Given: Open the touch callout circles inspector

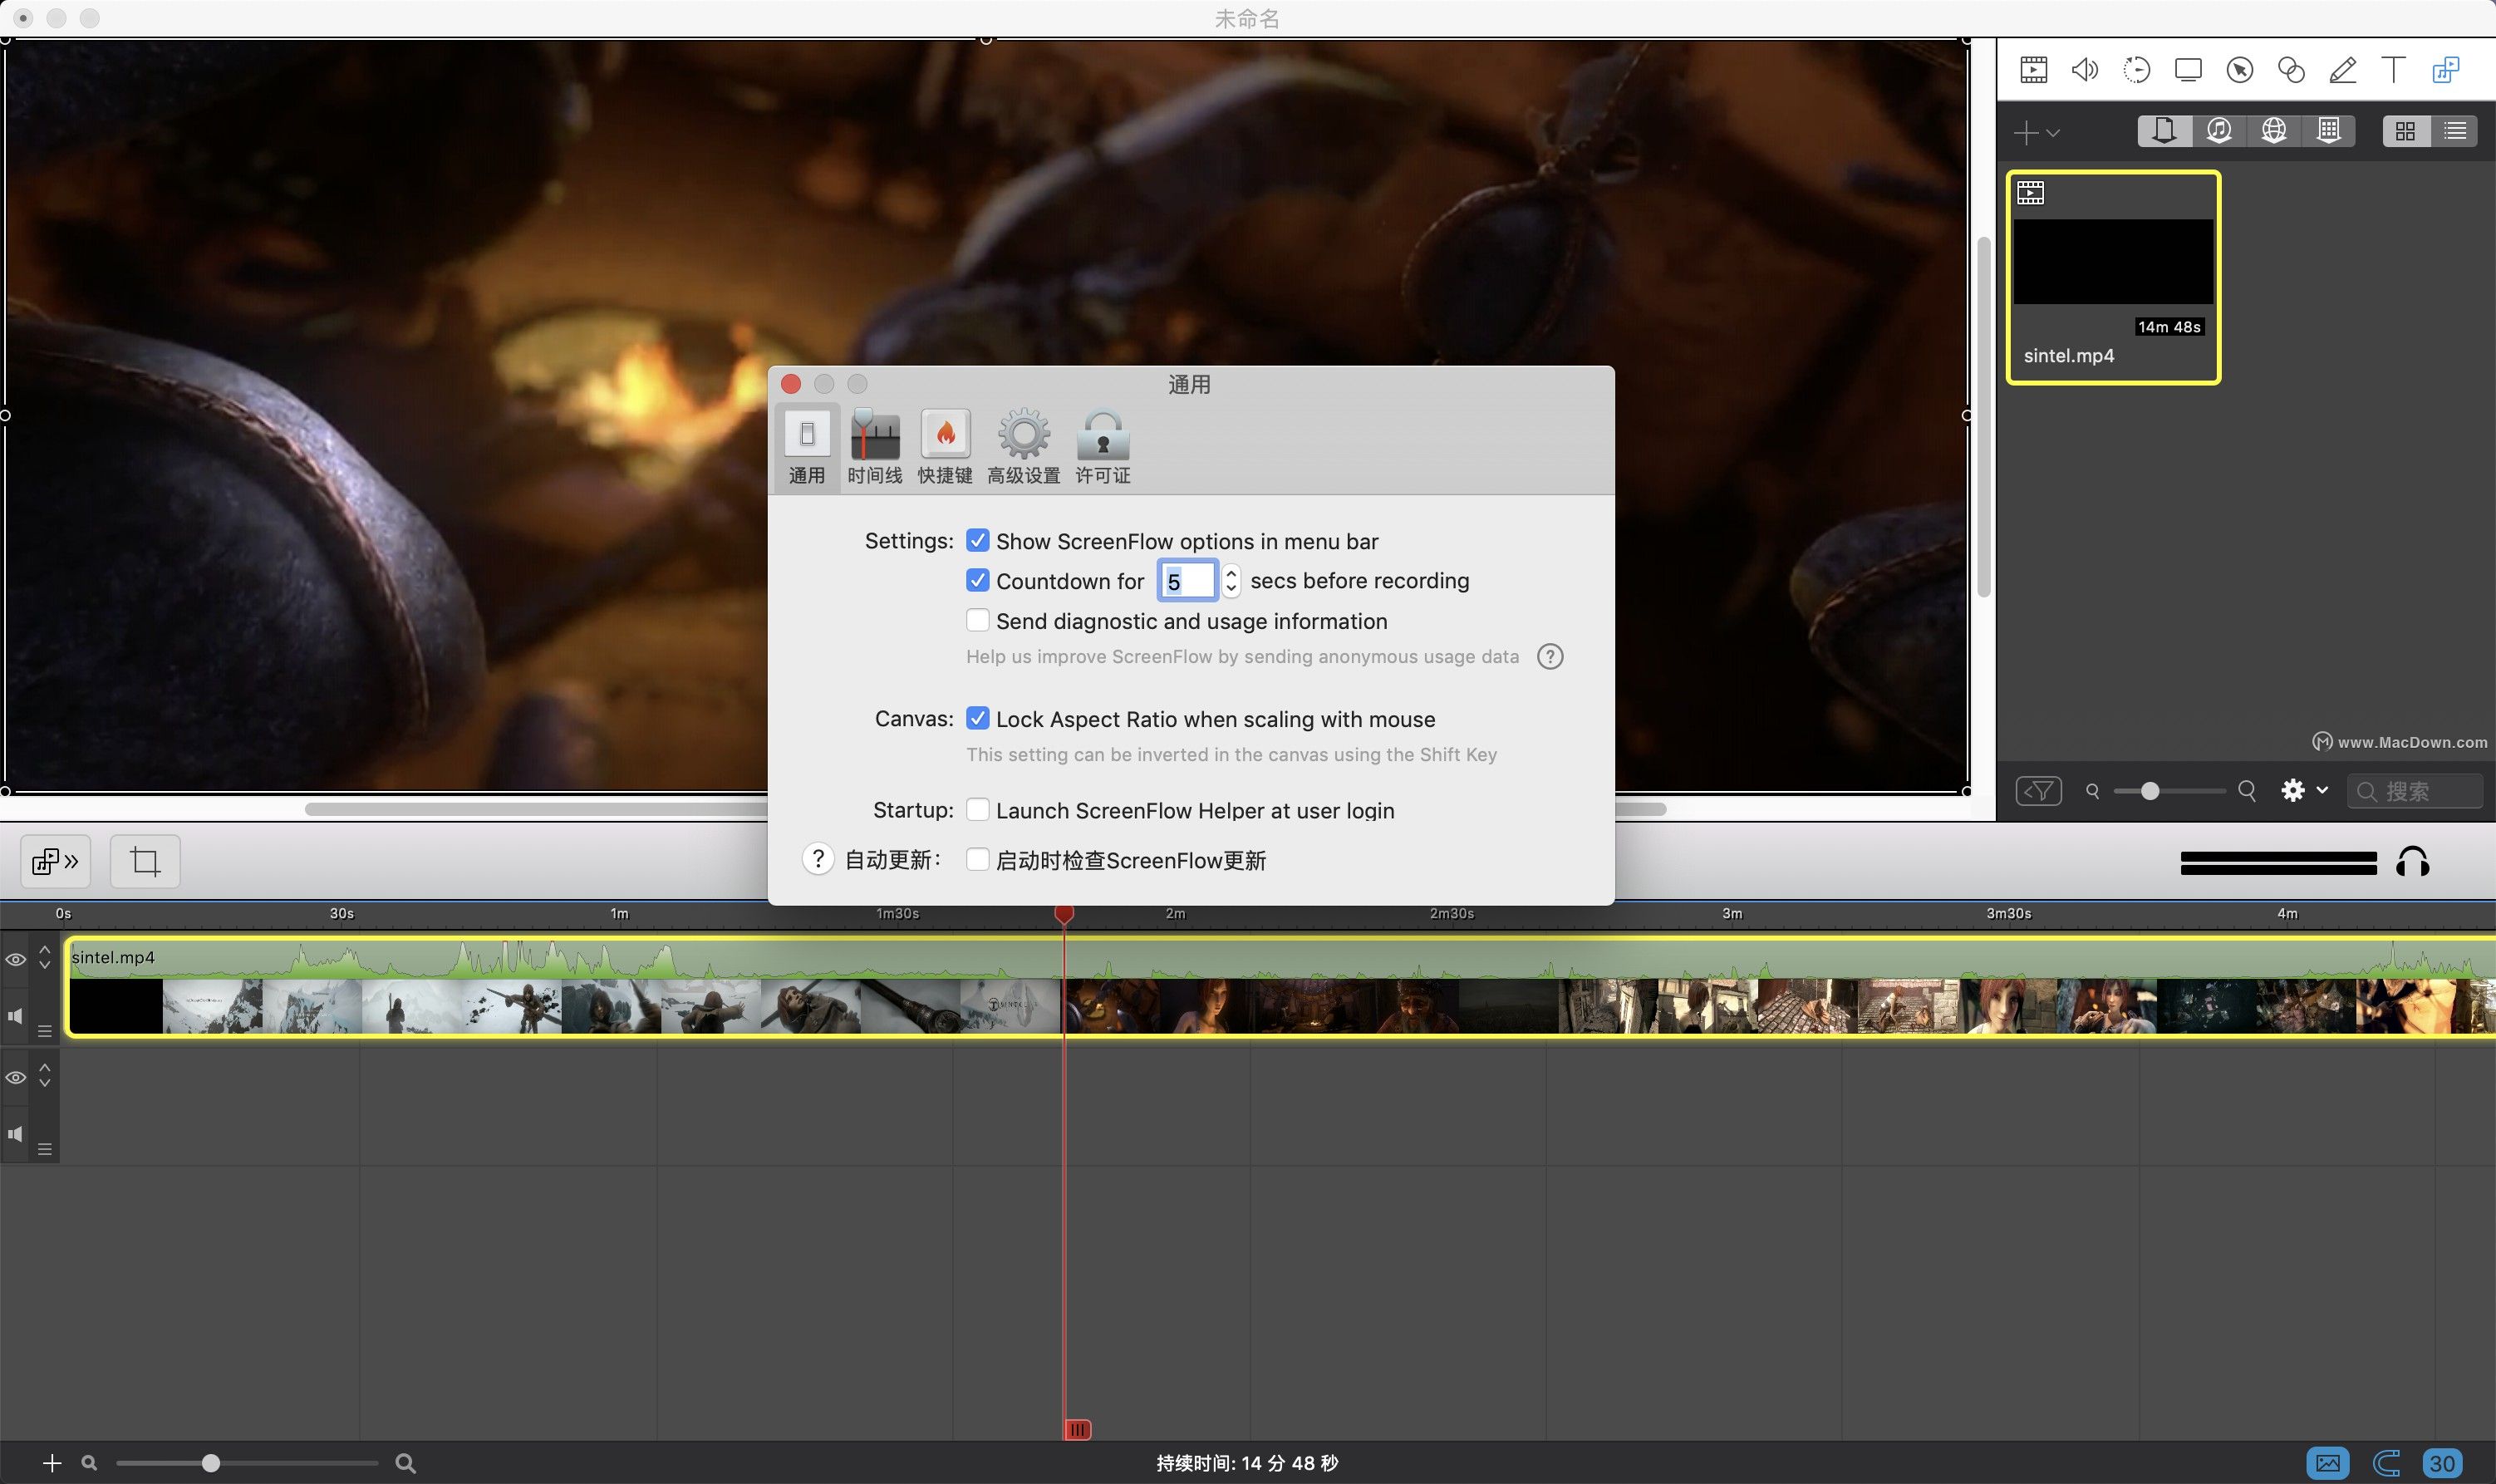Looking at the screenshot, I should pyautogui.click(x=2291, y=70).
